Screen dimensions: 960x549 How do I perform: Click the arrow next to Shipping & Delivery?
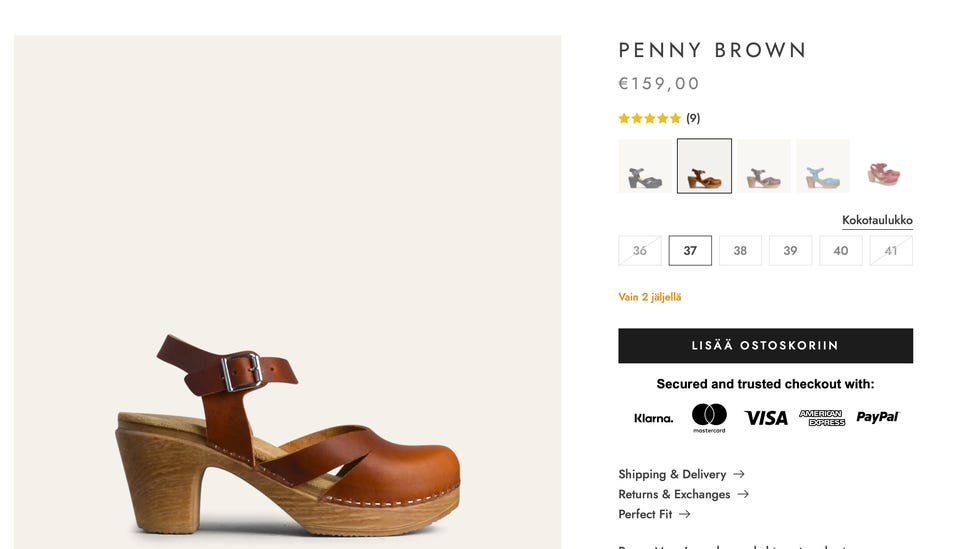[739, 474]
